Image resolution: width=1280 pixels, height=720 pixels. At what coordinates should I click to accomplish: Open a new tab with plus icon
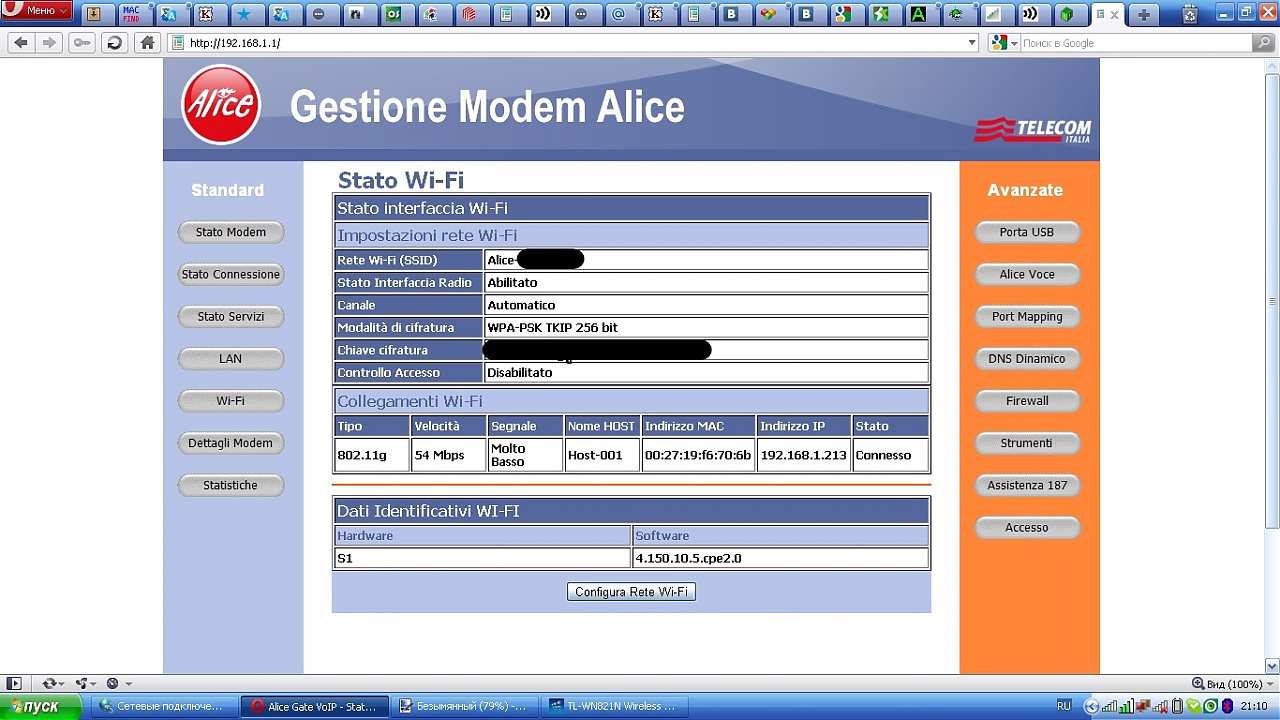[1143, 15]
